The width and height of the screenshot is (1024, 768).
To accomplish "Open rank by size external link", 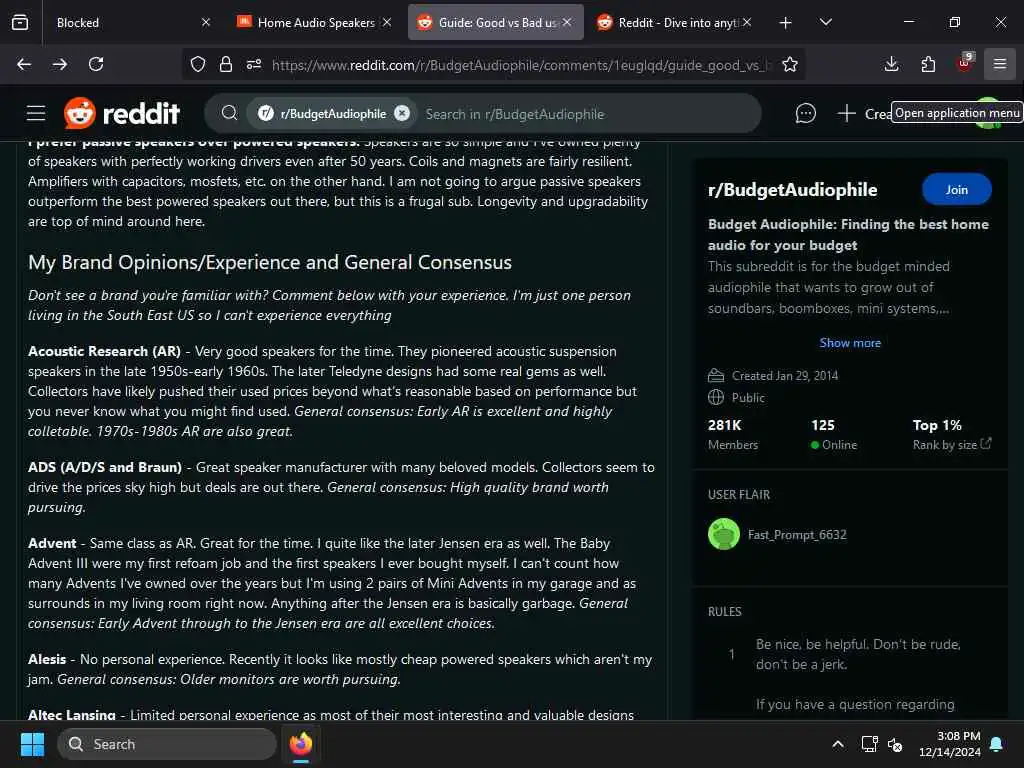I will tap(952, 445).
